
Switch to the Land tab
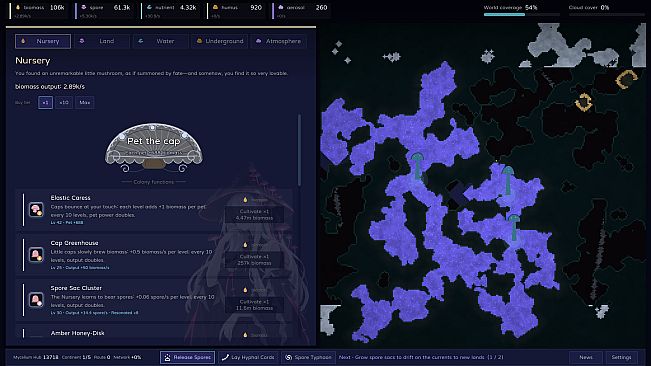(102, 41)
